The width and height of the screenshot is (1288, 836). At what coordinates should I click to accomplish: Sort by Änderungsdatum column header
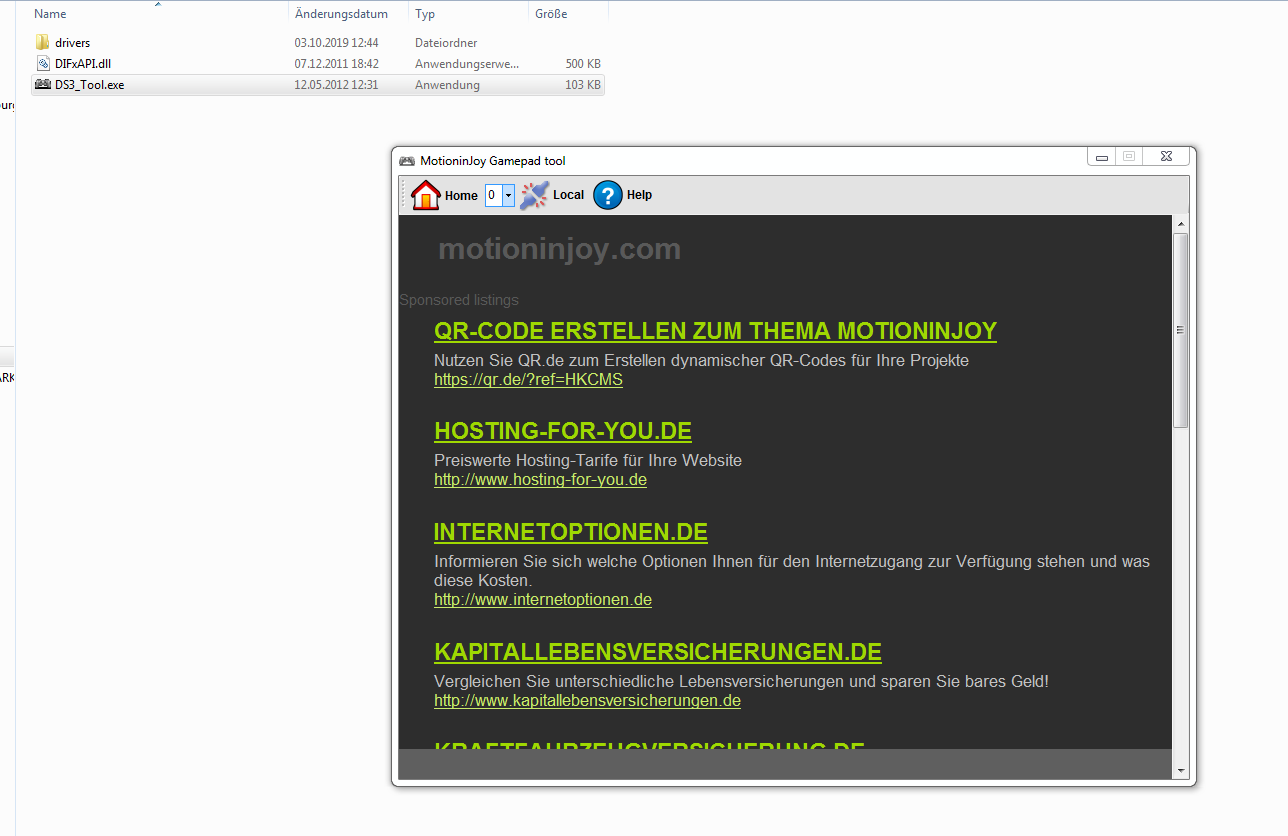pyautogui.click(x=341, y=14)
